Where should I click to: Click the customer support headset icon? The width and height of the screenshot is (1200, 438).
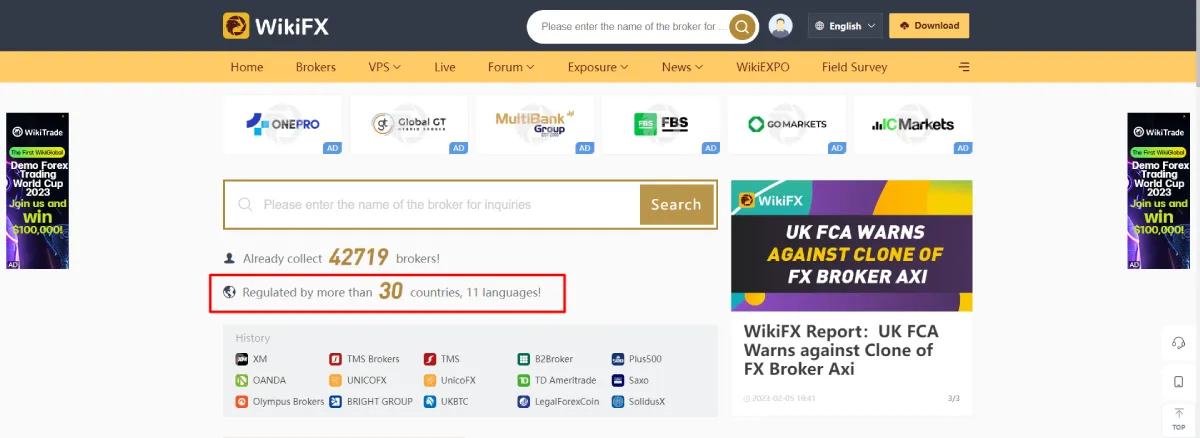1178,343
